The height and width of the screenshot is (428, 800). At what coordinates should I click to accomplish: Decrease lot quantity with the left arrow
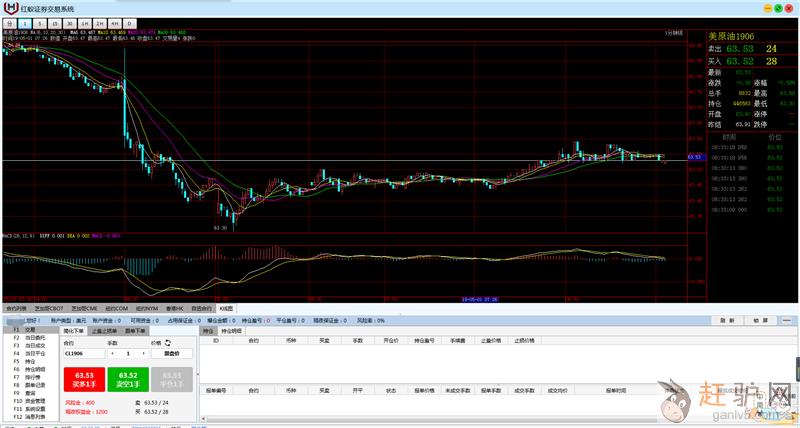(112, 353)
